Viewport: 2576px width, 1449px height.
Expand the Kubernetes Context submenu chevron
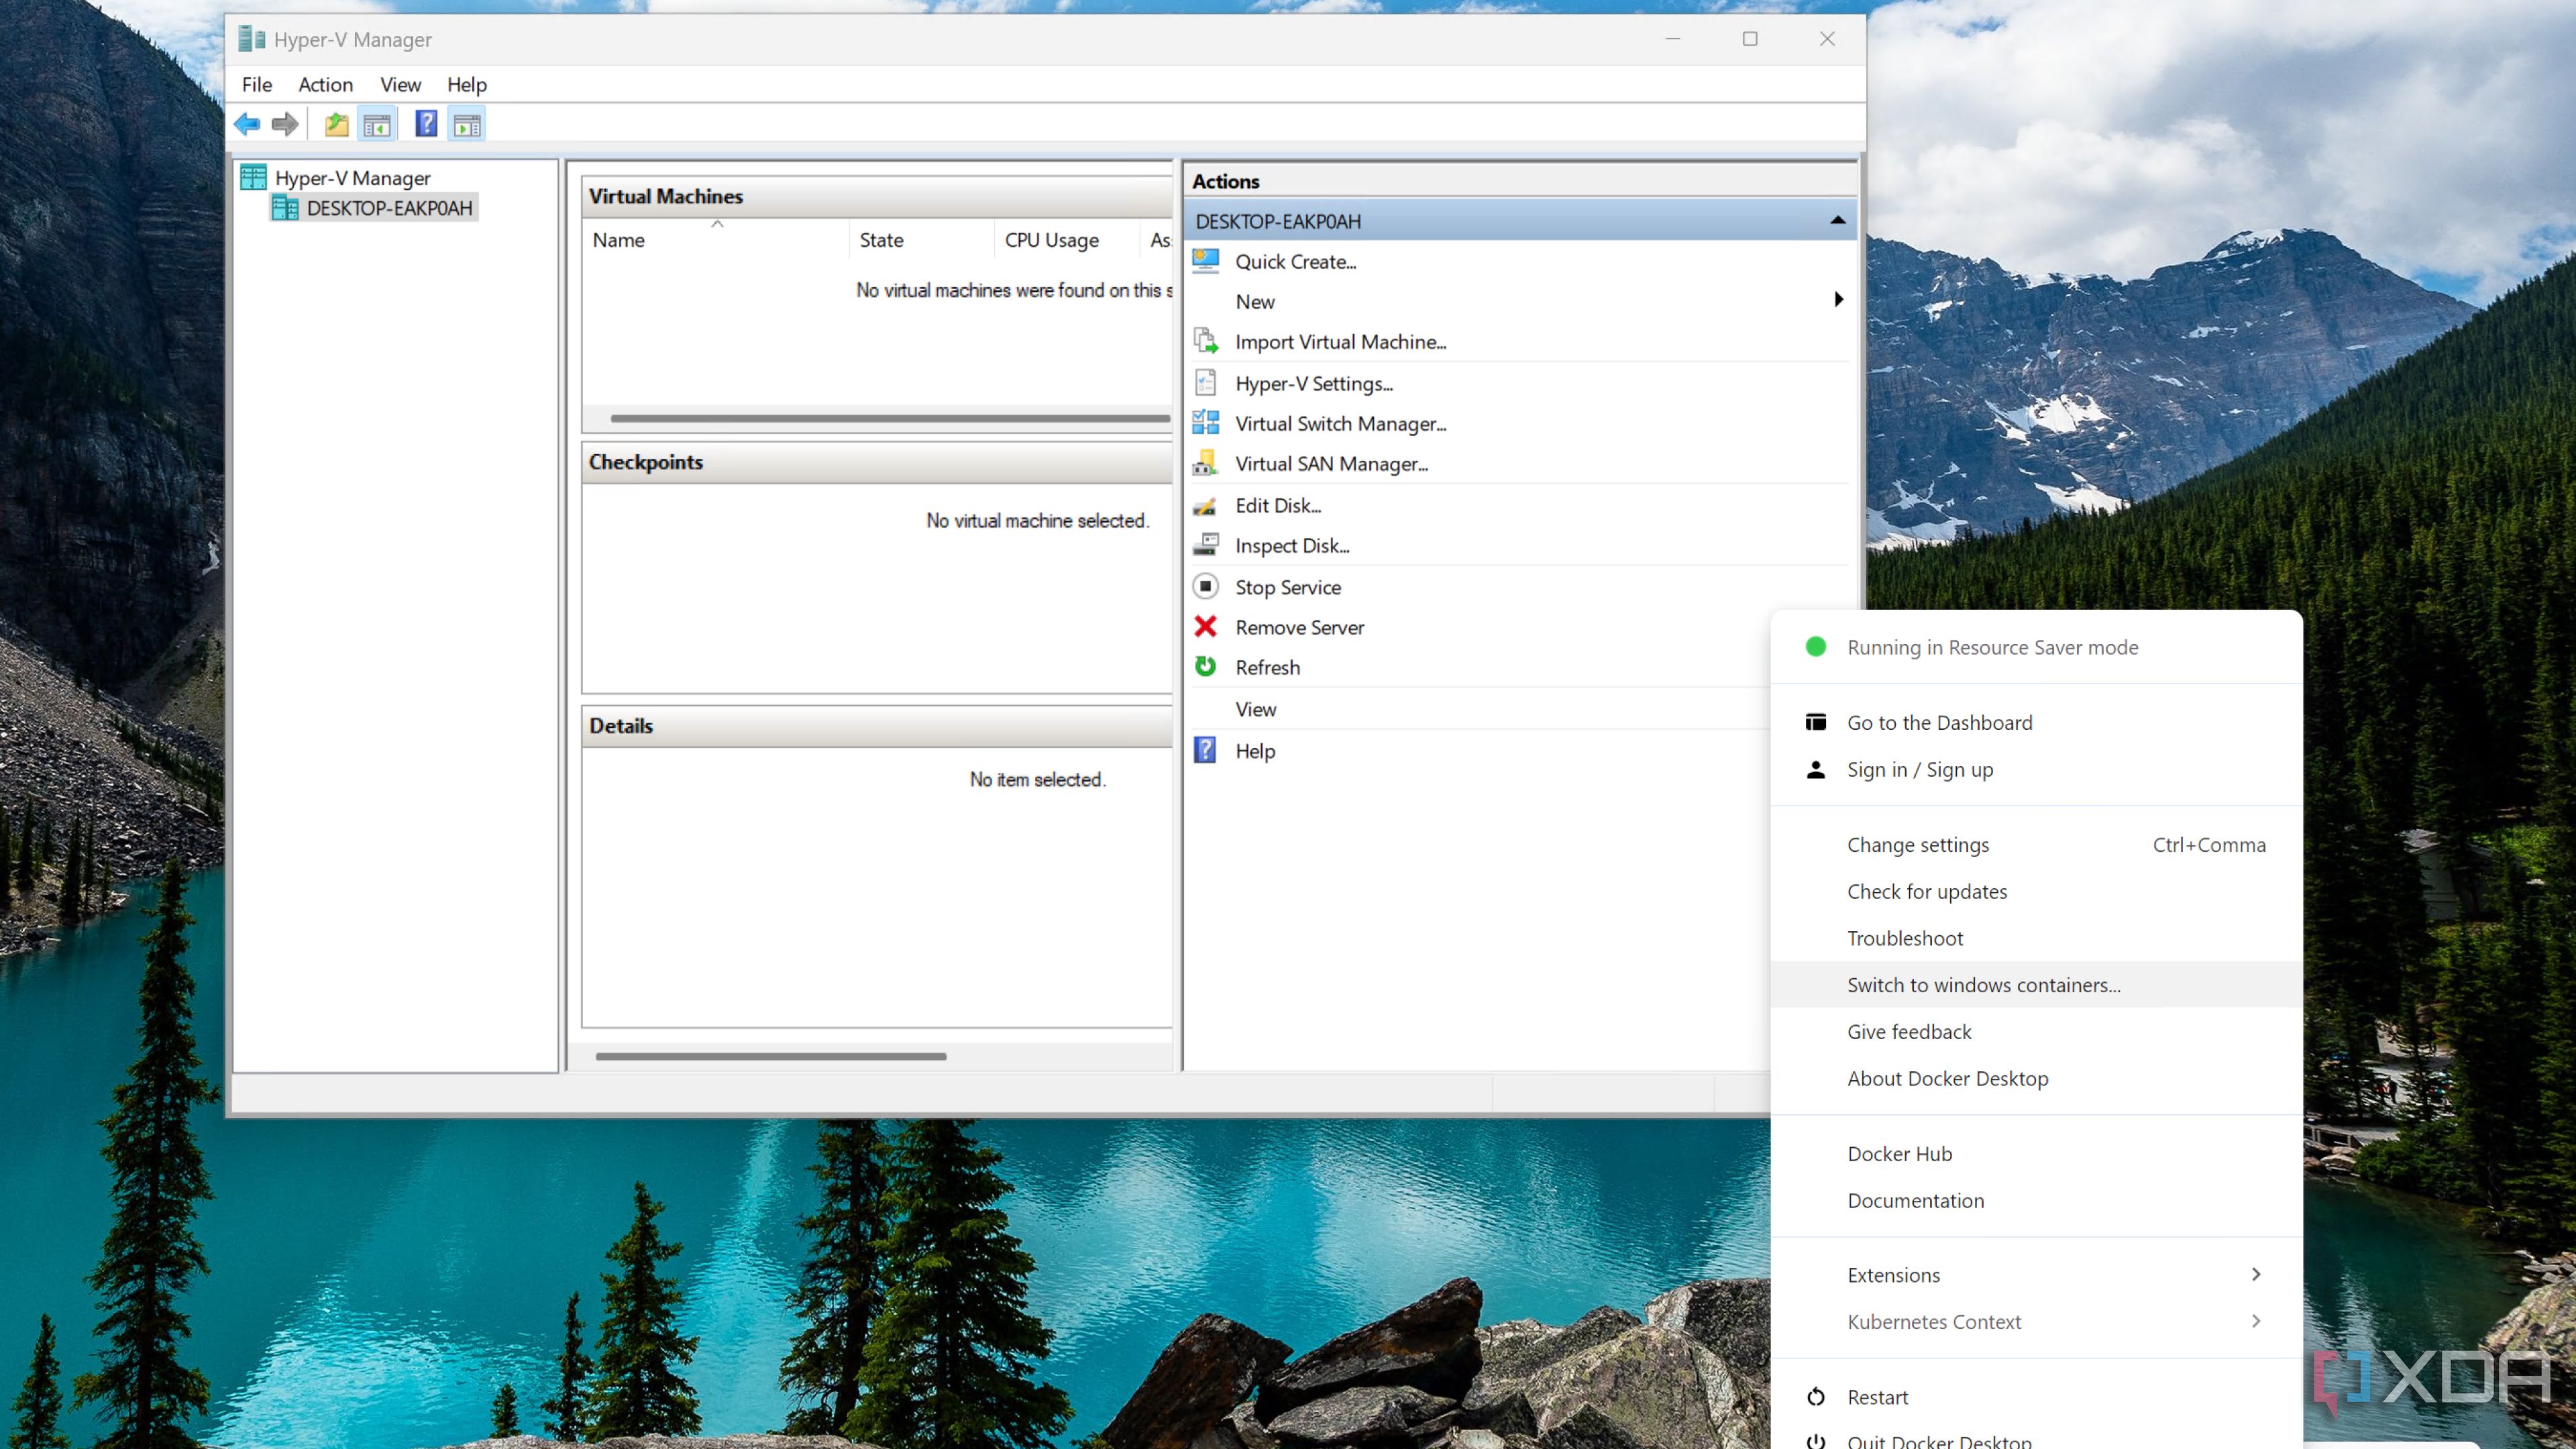[x=2256, y=1321]
